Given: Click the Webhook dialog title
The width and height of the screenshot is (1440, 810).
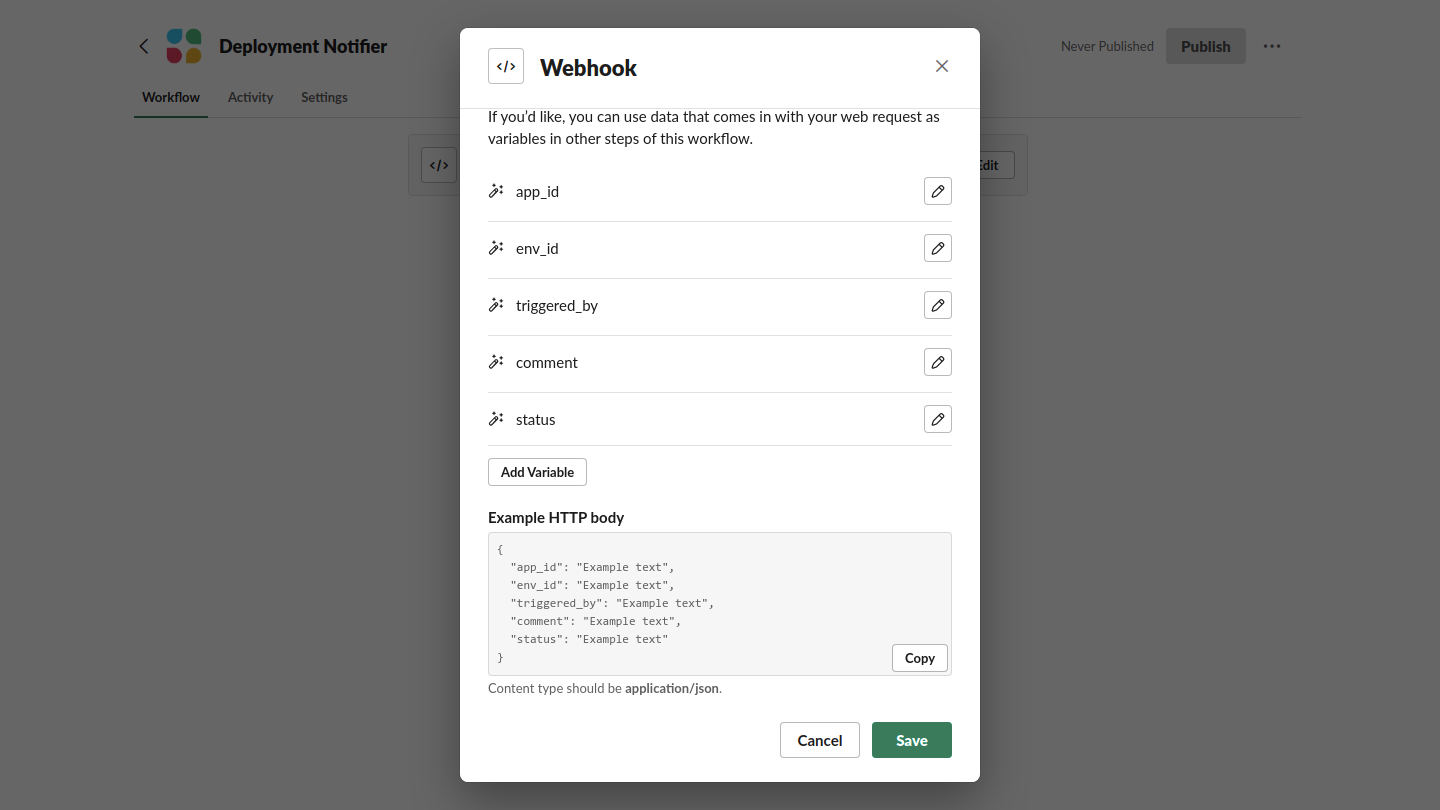Looking at the screenshot, I should point(588,67).
